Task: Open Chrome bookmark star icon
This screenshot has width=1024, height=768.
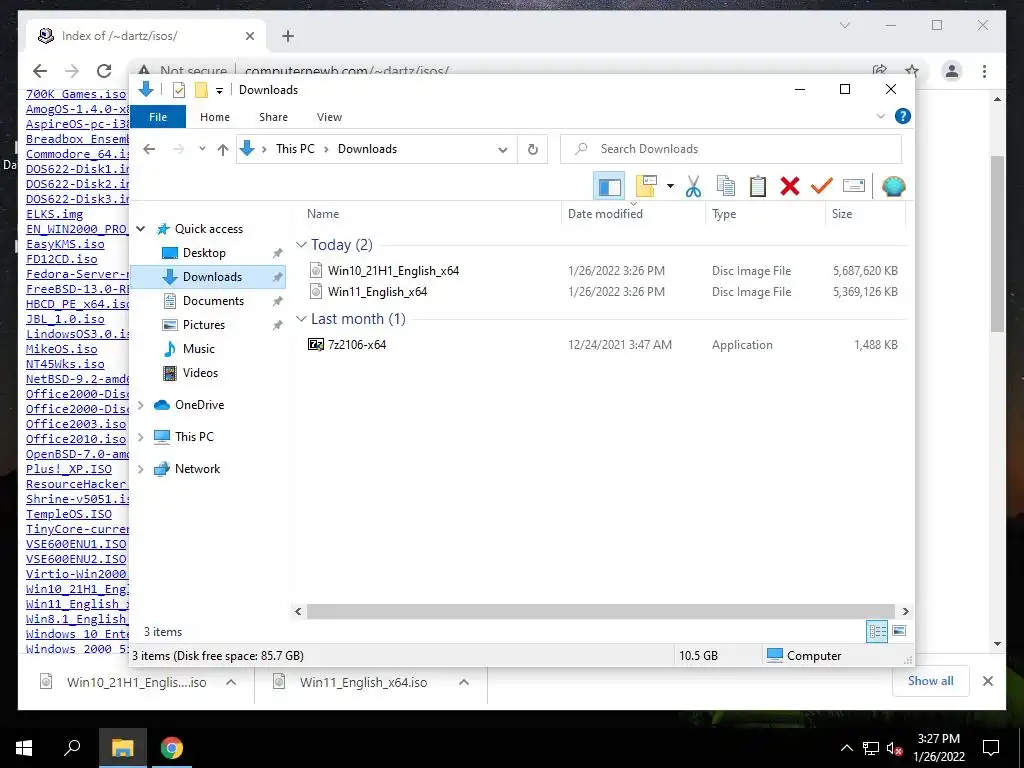Action: point(912,71)
